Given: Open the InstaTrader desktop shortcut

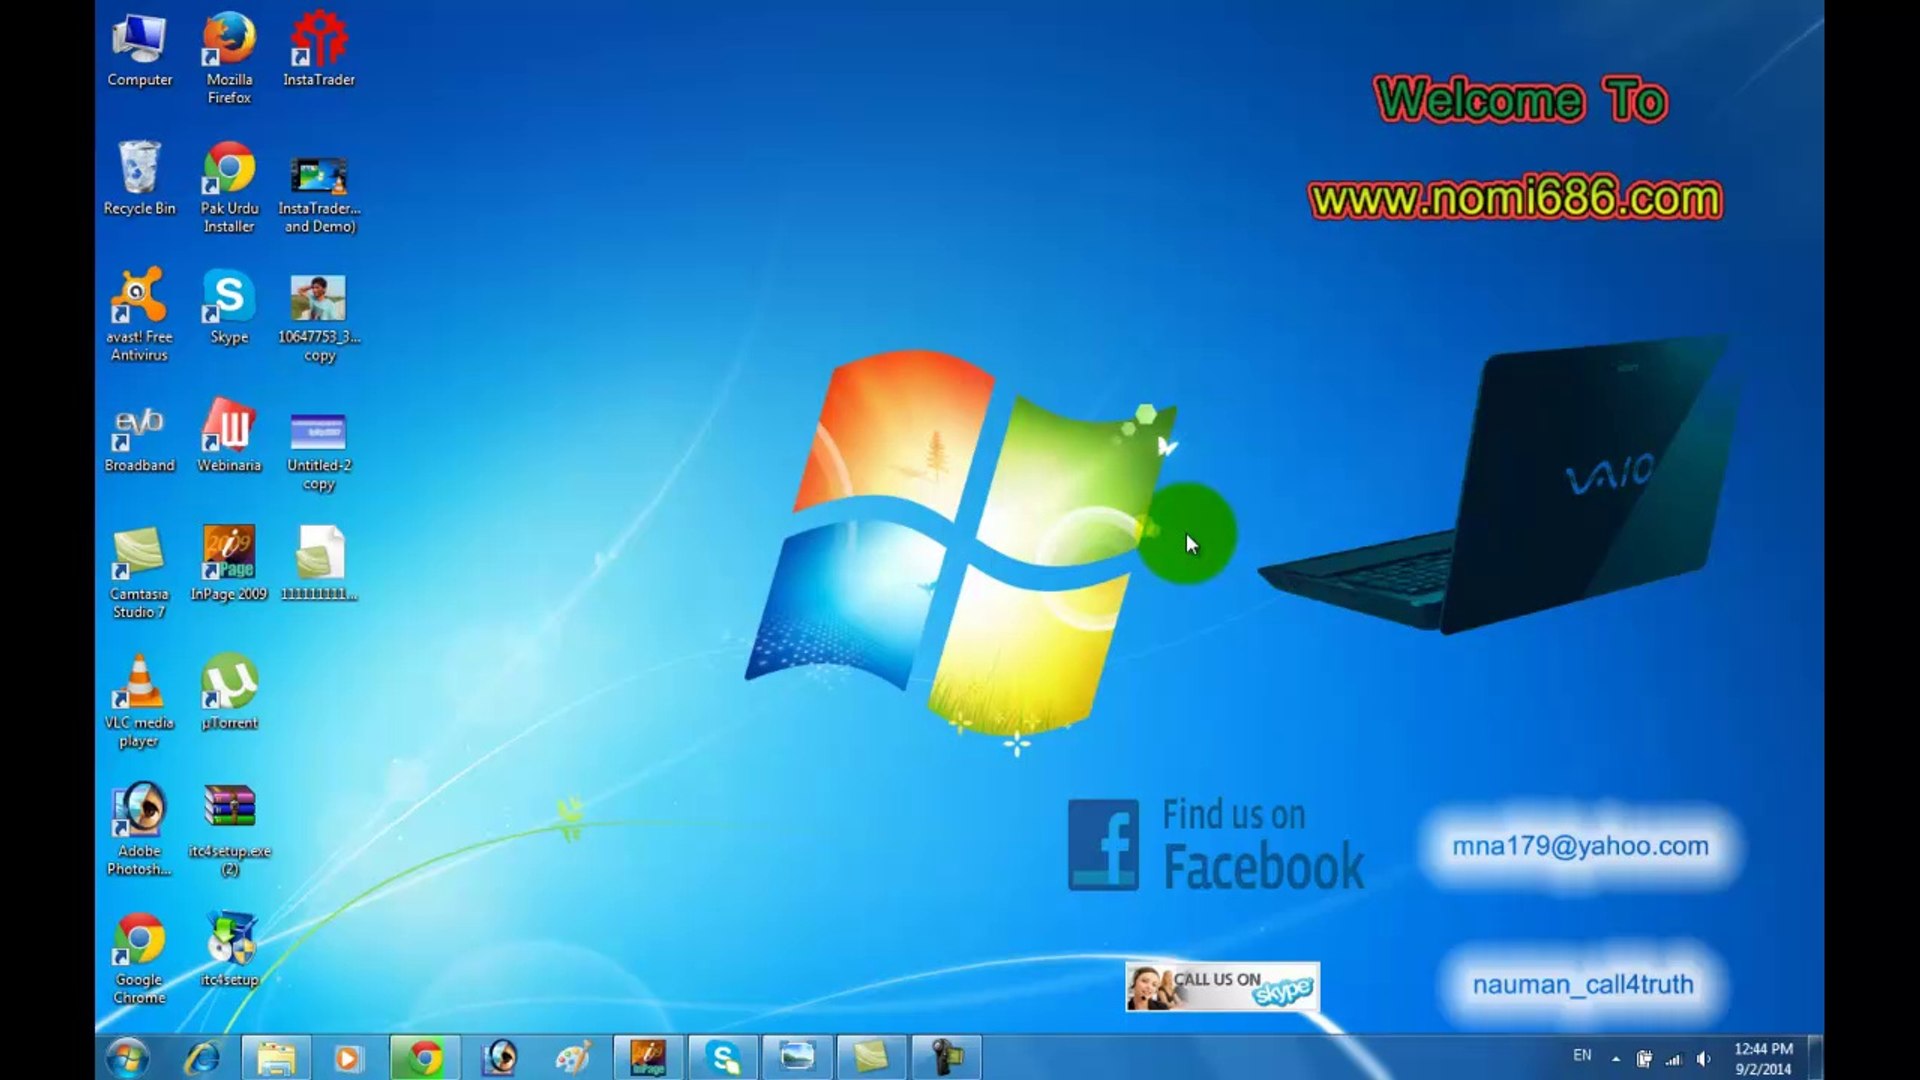Looking at the screenshot, I should coord(320,45).
